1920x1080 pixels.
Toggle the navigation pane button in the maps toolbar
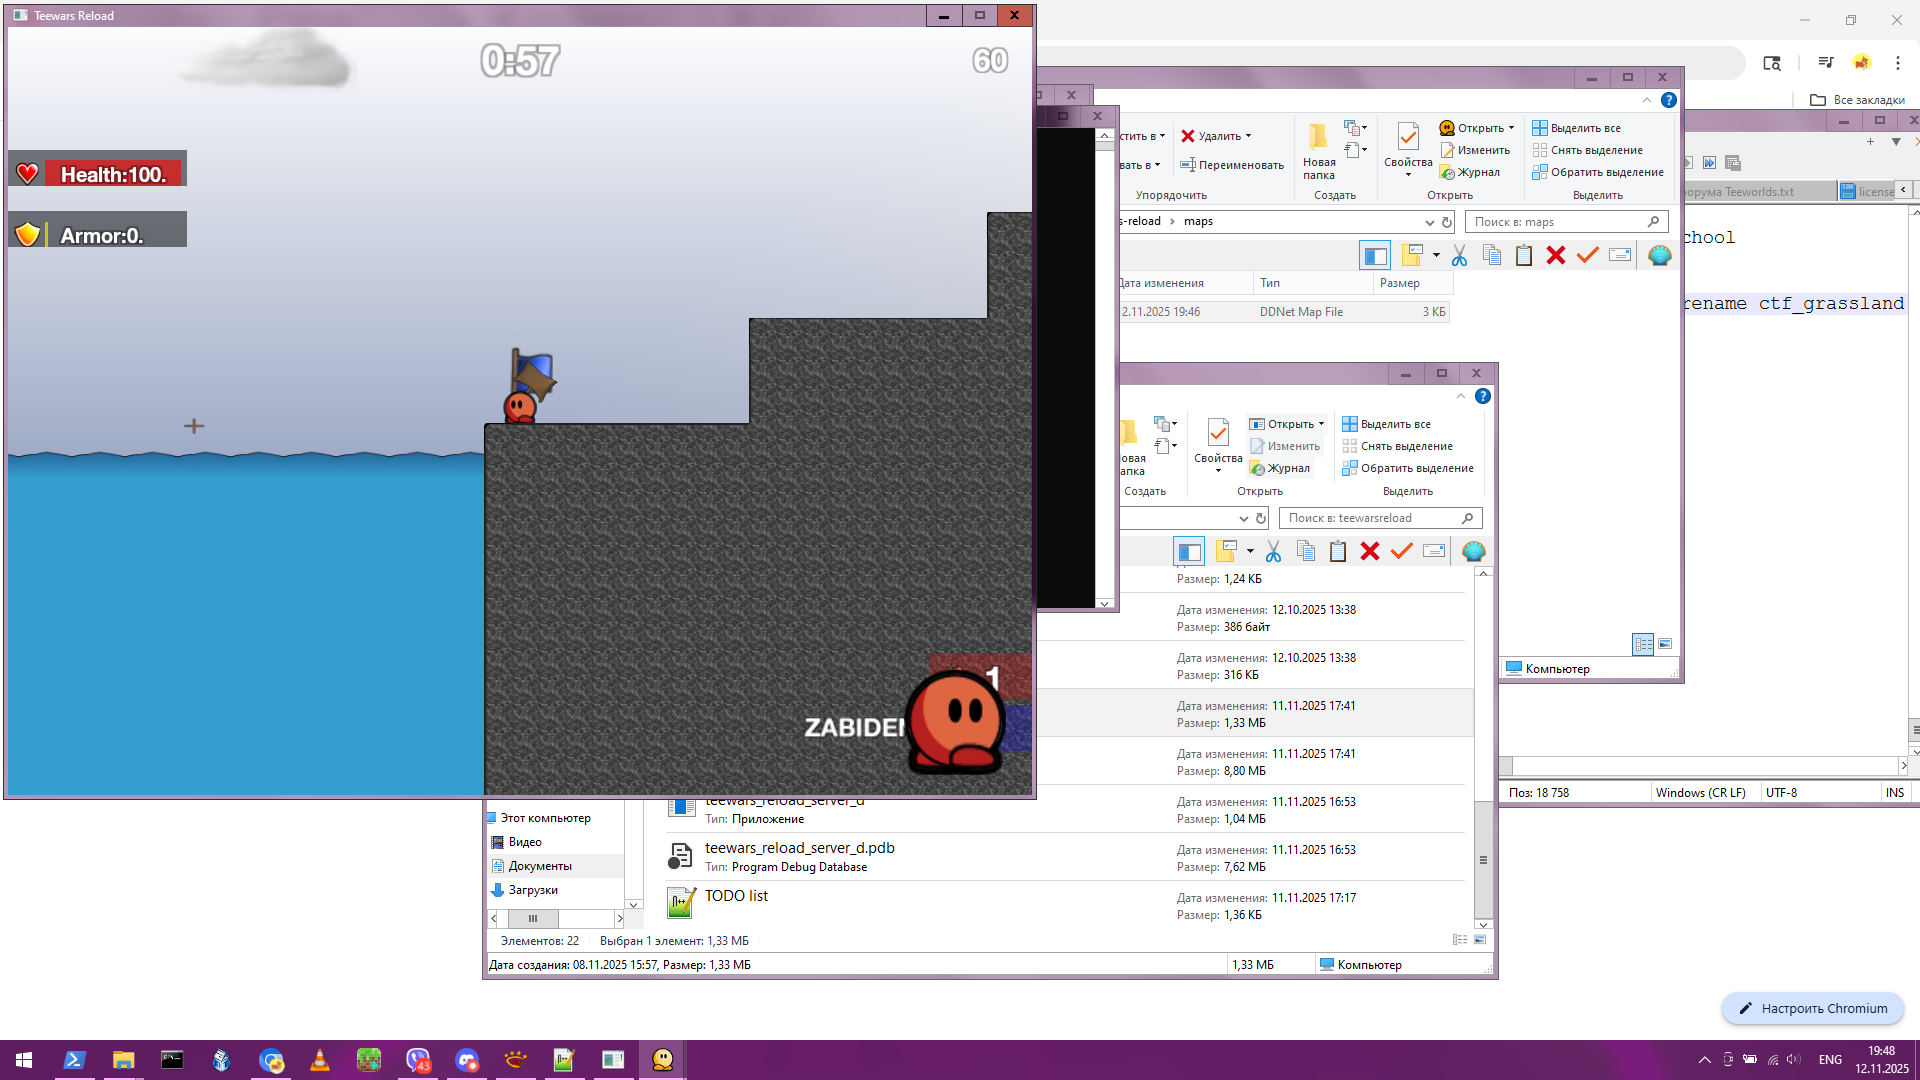(x=1375, y=256)
